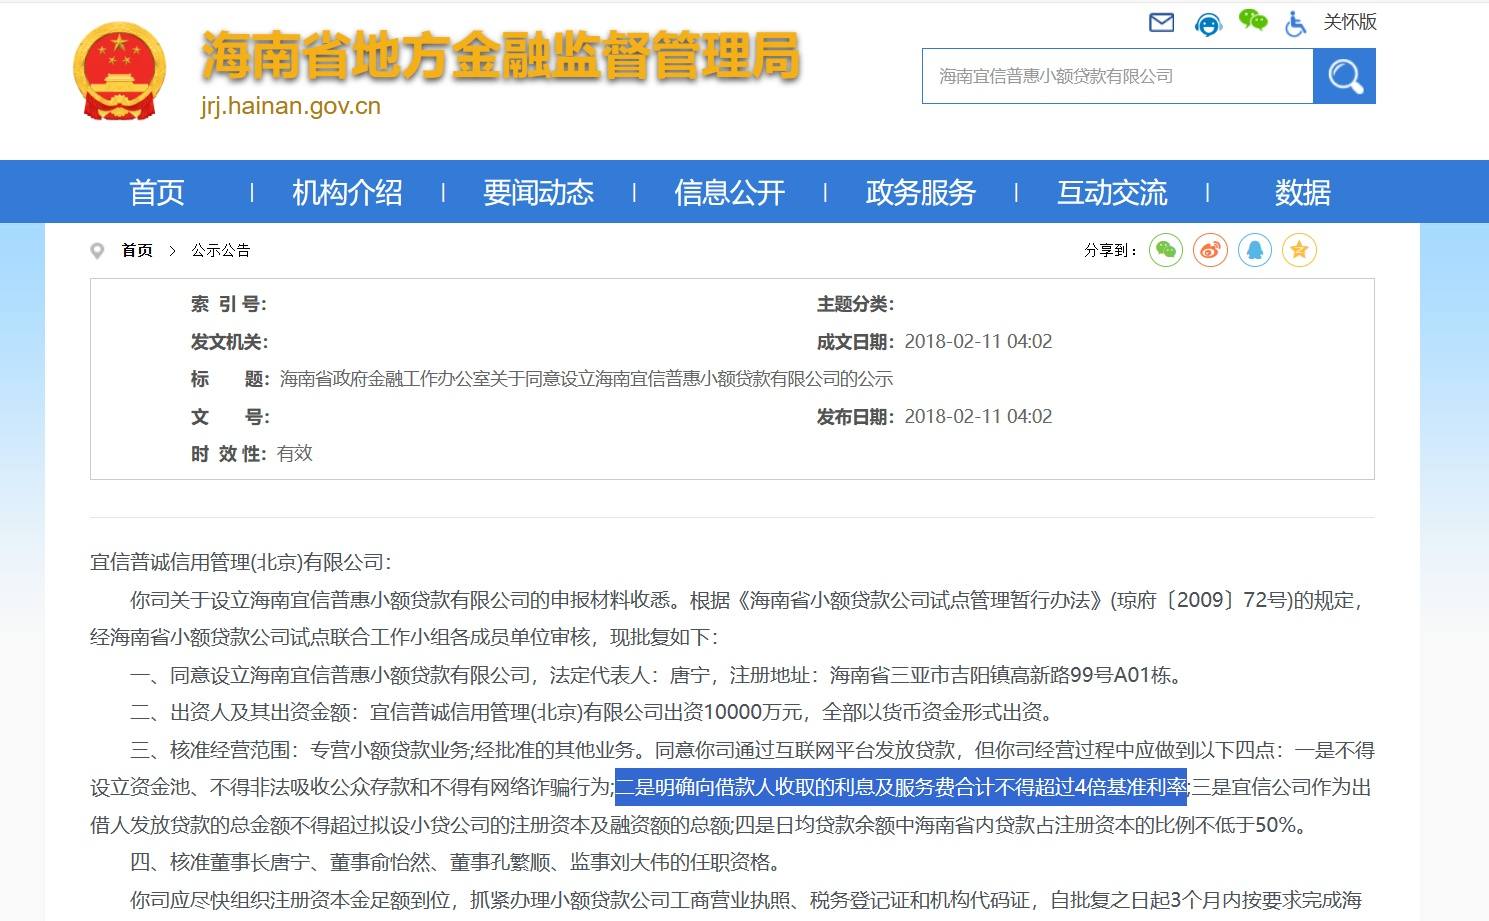
Task: Open the 互动交流 navigation menu item
Action: coord(1112,192)
